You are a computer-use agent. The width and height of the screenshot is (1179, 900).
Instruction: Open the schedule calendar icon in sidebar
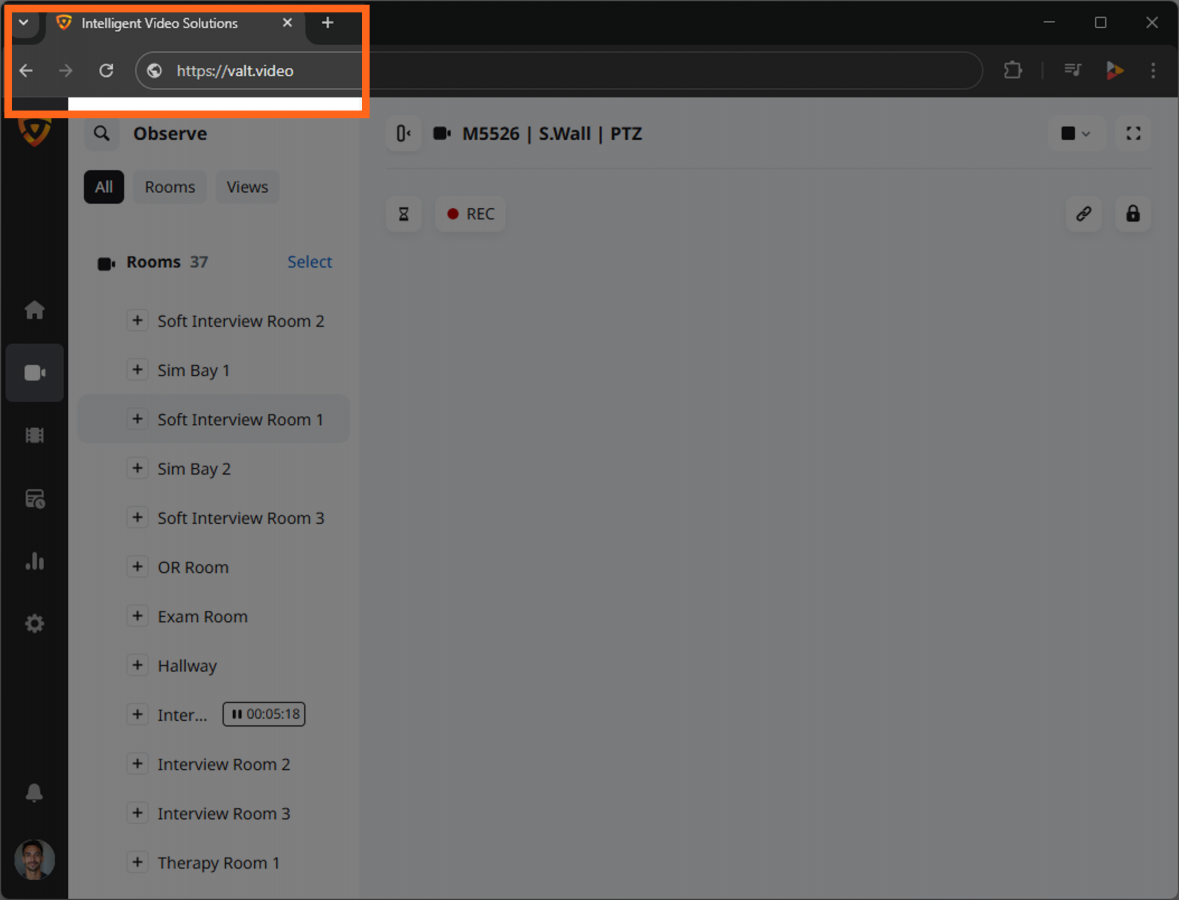pos(35,498)
